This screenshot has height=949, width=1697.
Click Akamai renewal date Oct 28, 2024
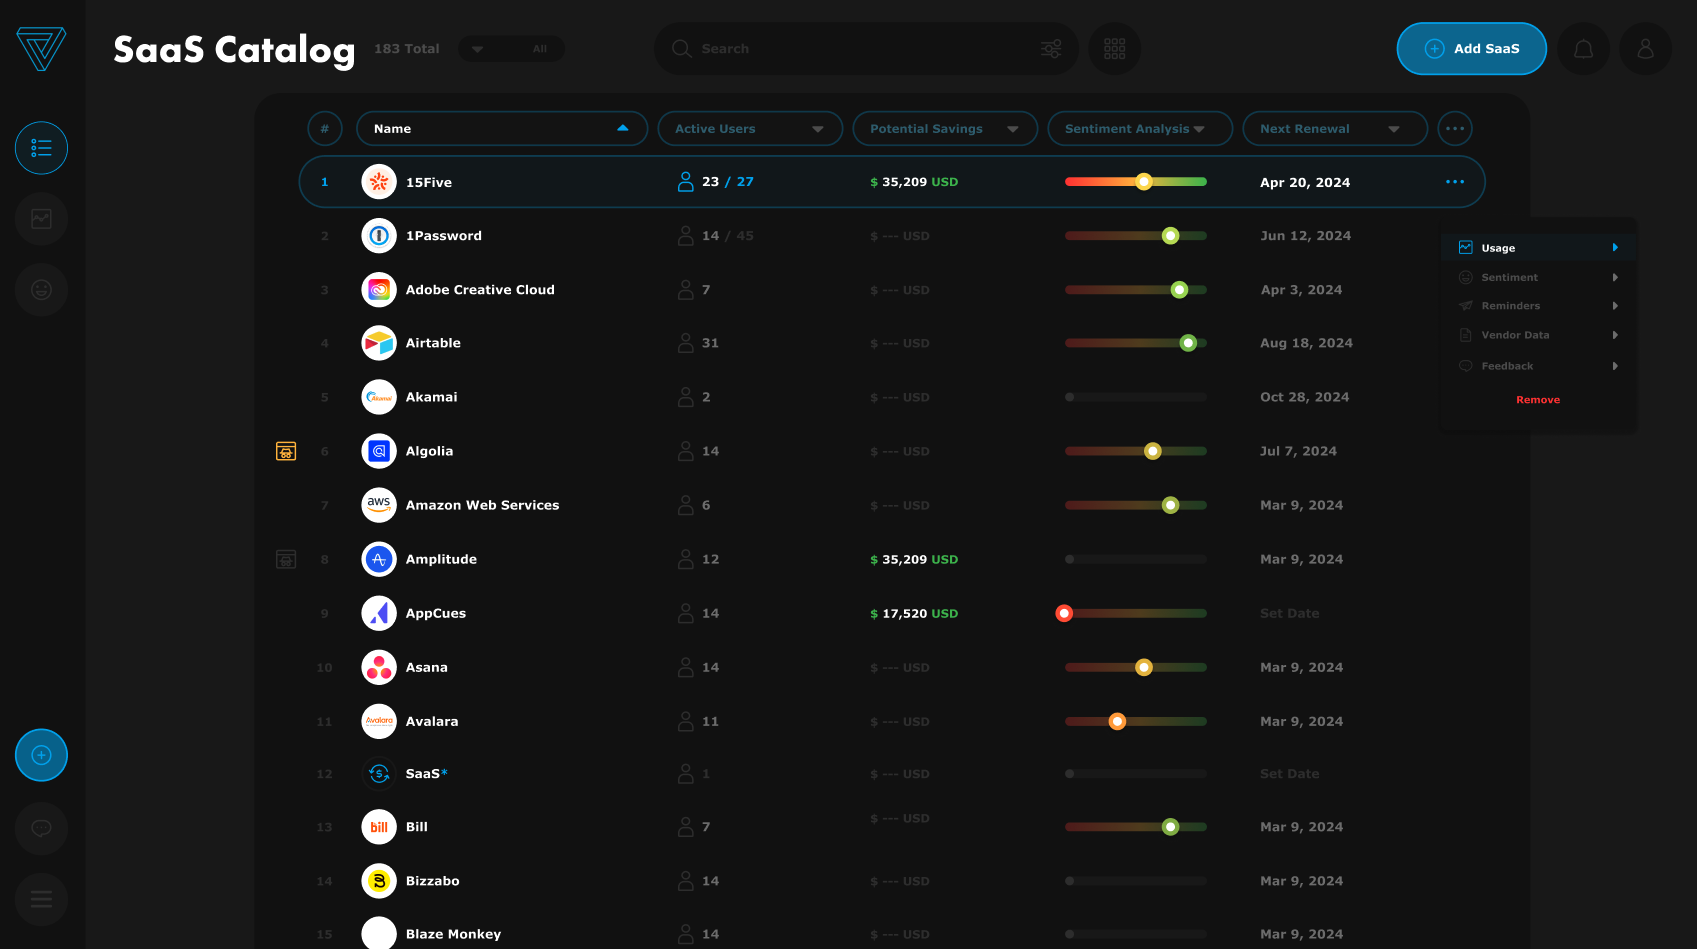(1304, 397)
